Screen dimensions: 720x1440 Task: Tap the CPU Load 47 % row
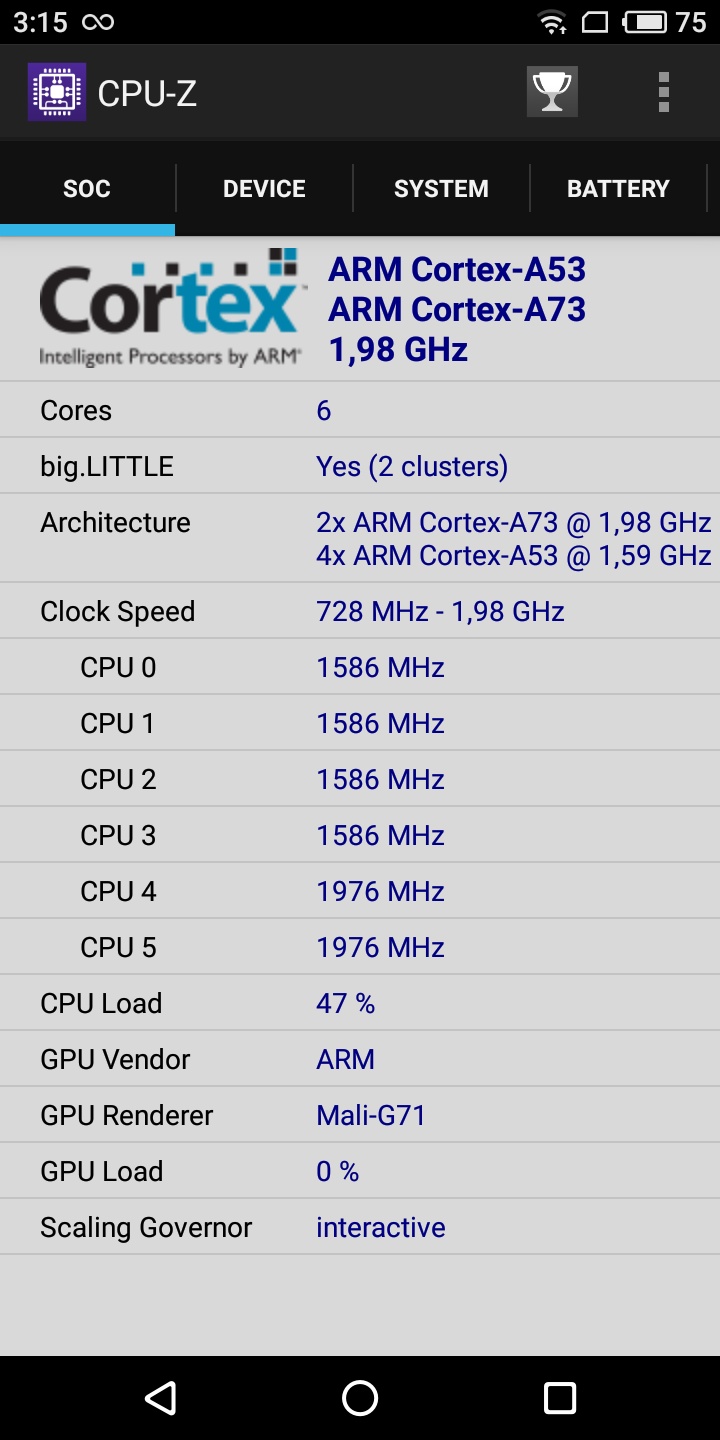(360, 1003)
